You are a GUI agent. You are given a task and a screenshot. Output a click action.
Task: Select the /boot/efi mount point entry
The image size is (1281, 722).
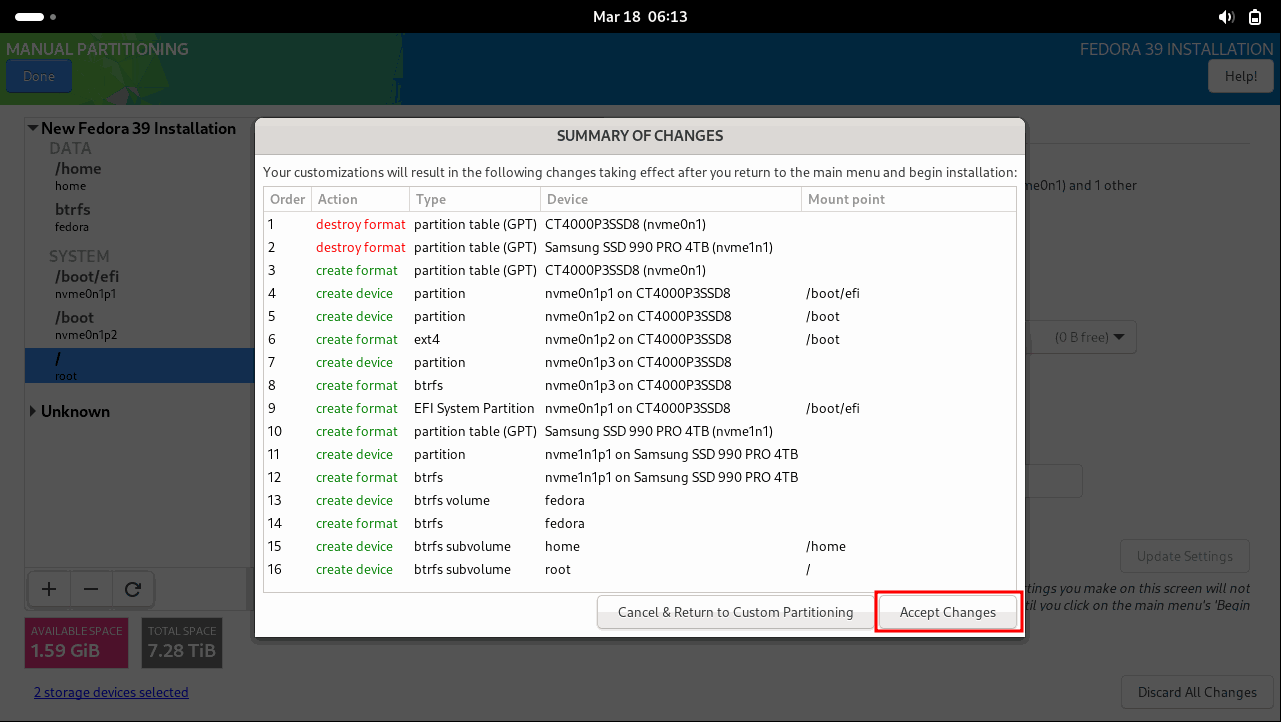point(88,284)
